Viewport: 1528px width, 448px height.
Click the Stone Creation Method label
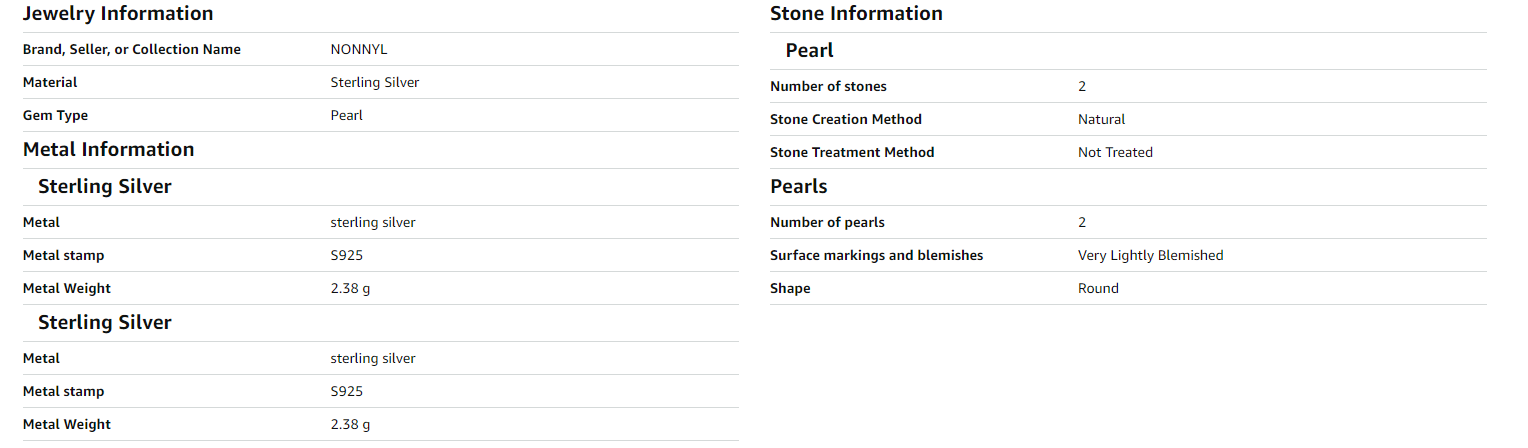click(x=846, y=120)
